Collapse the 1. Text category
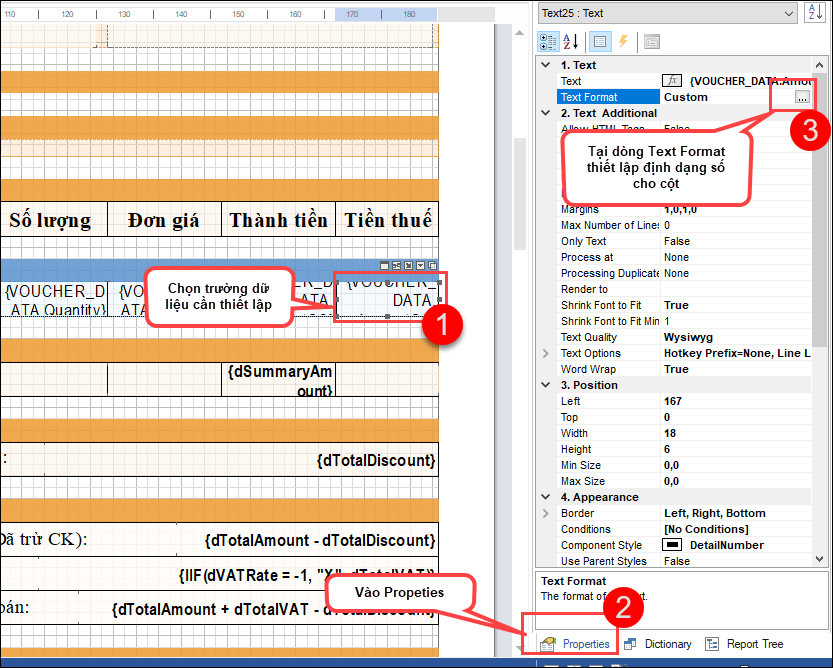 coord(546,65)
